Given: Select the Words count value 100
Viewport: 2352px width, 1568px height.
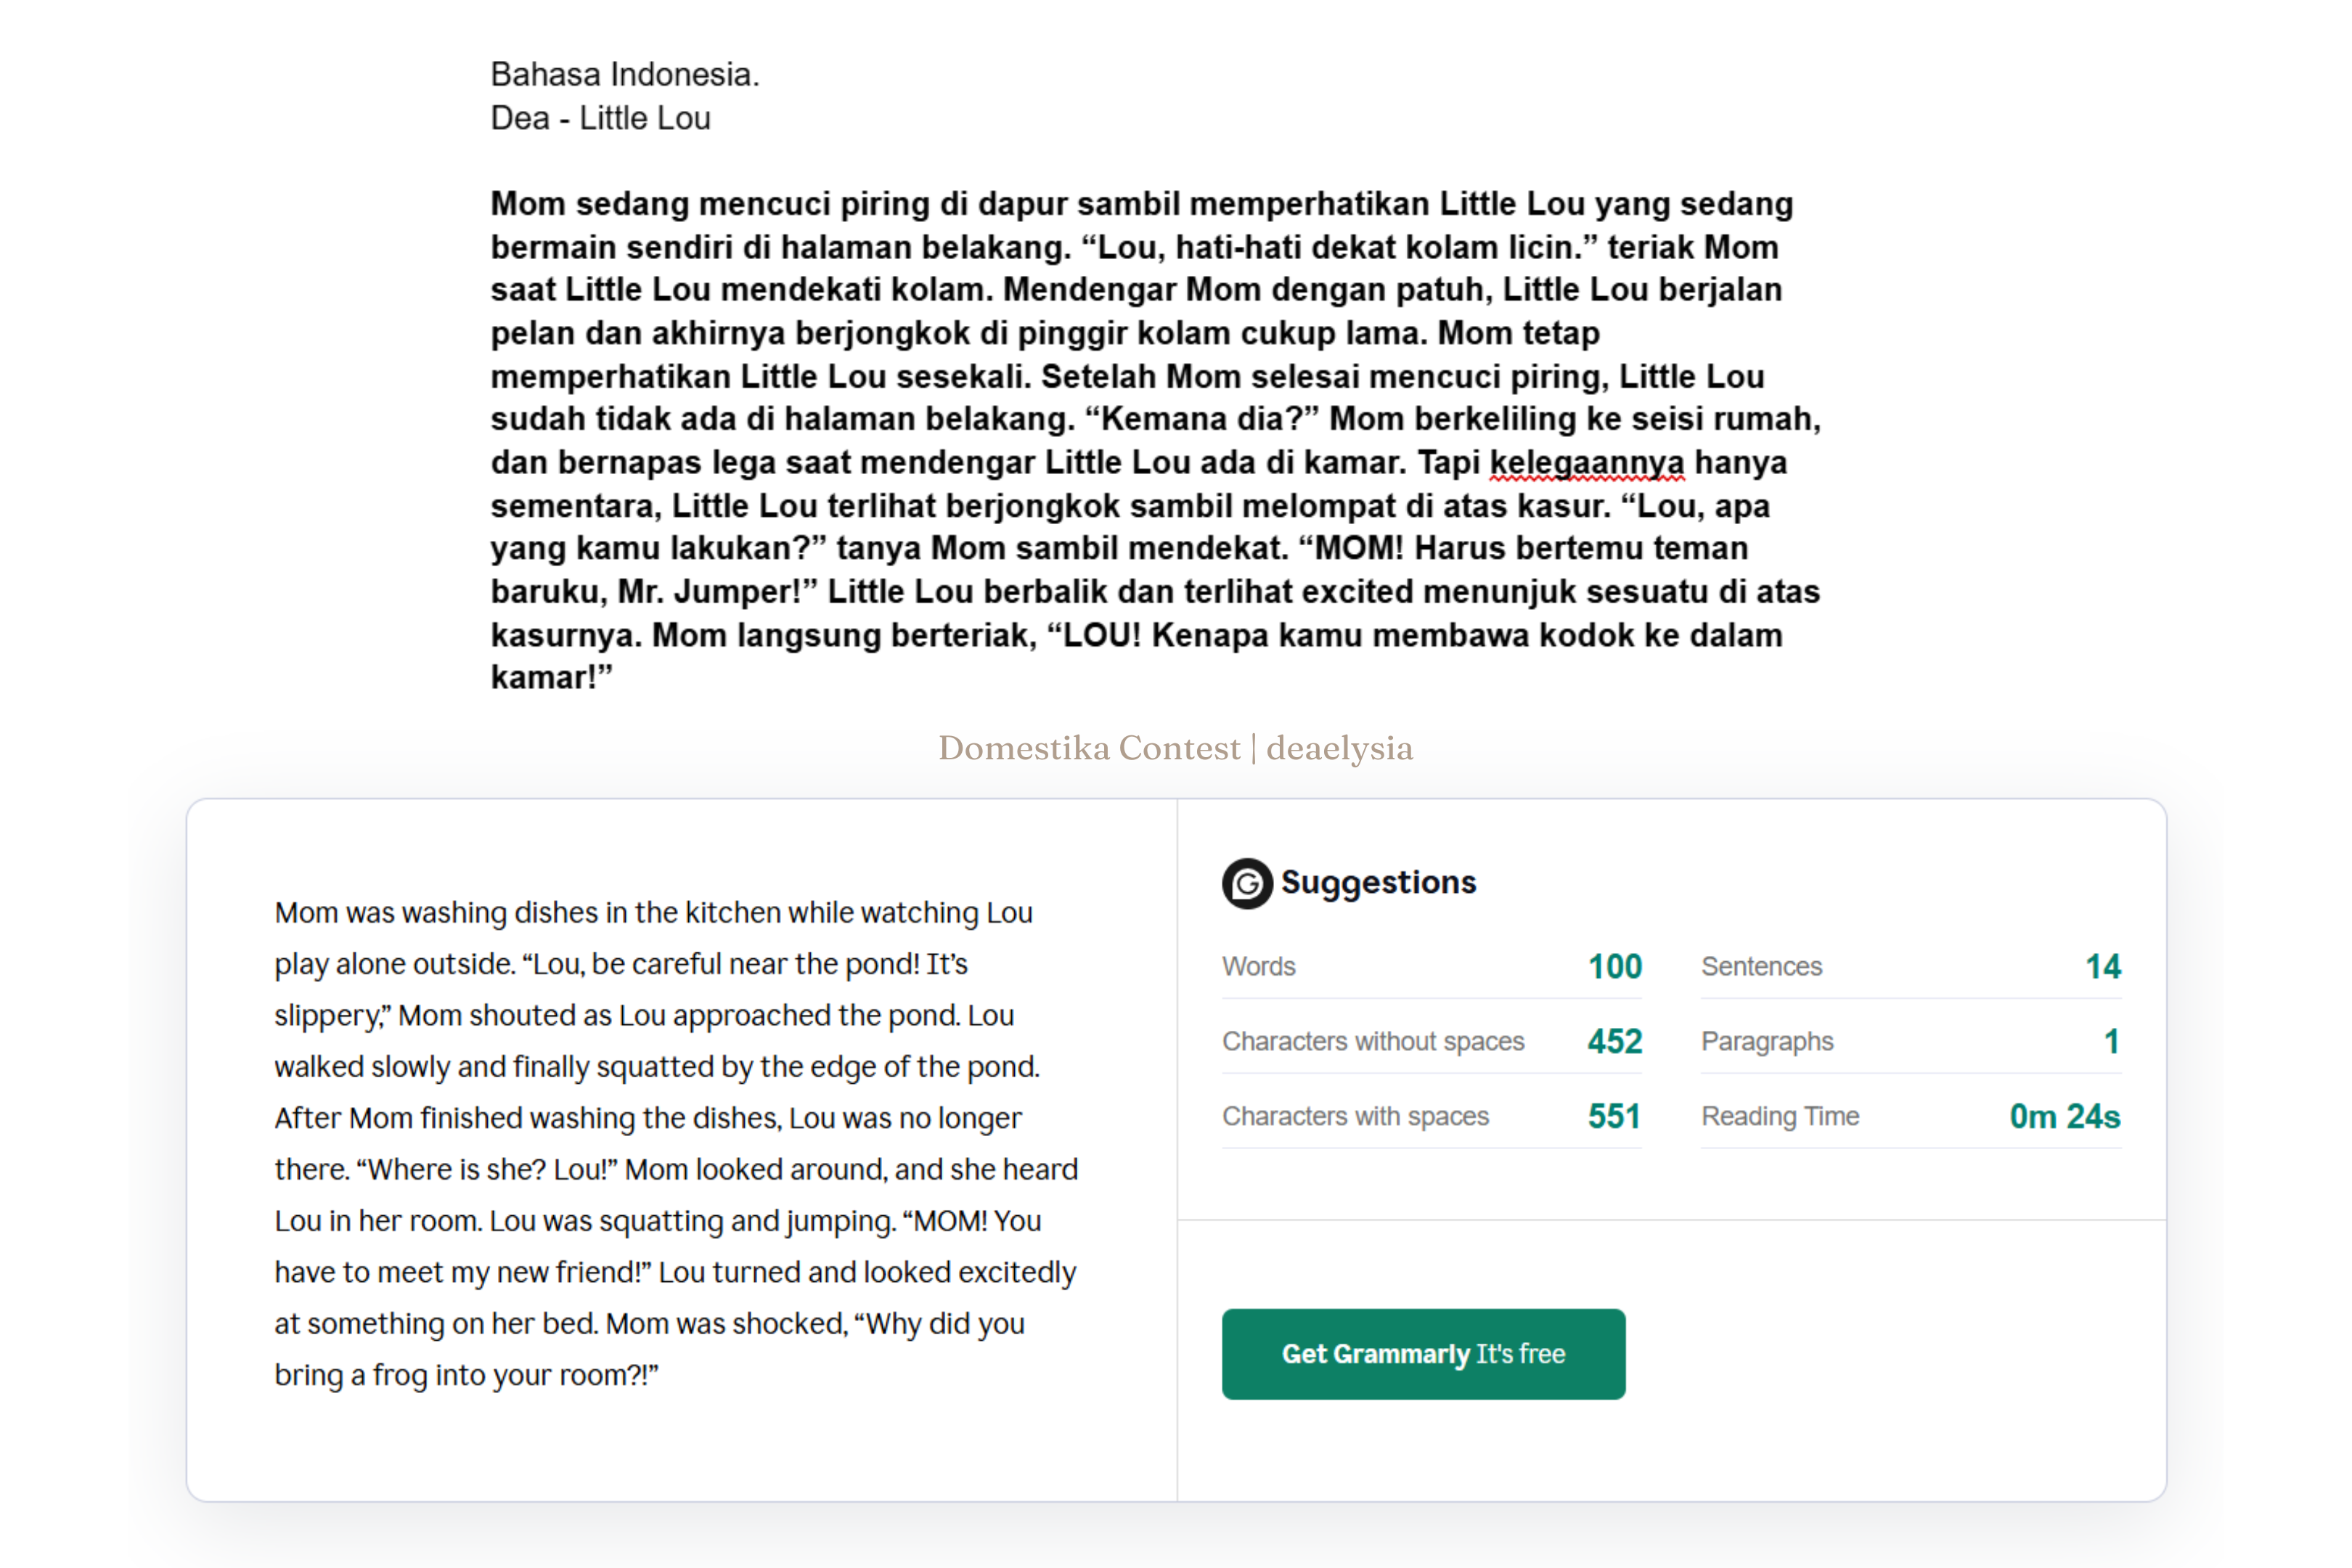Looking at the screenshot, I should coord(1614,966).
